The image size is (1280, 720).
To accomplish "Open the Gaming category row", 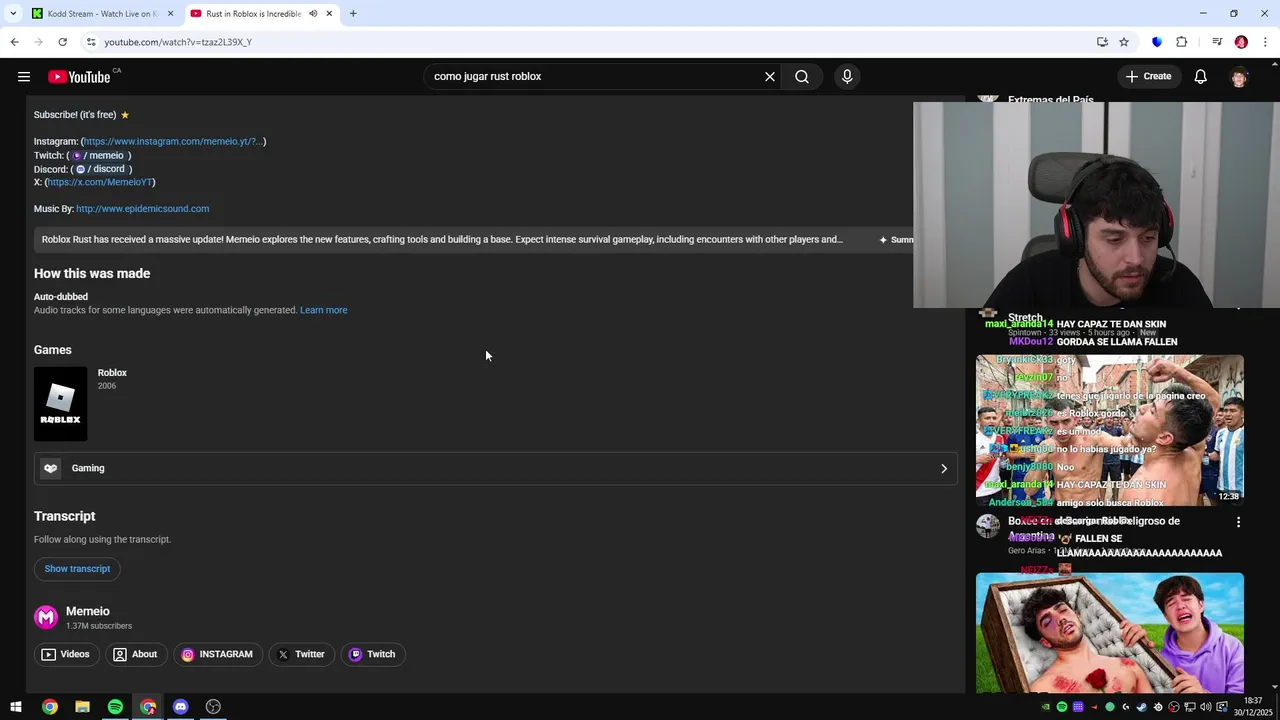I will (x=496, y=468).
